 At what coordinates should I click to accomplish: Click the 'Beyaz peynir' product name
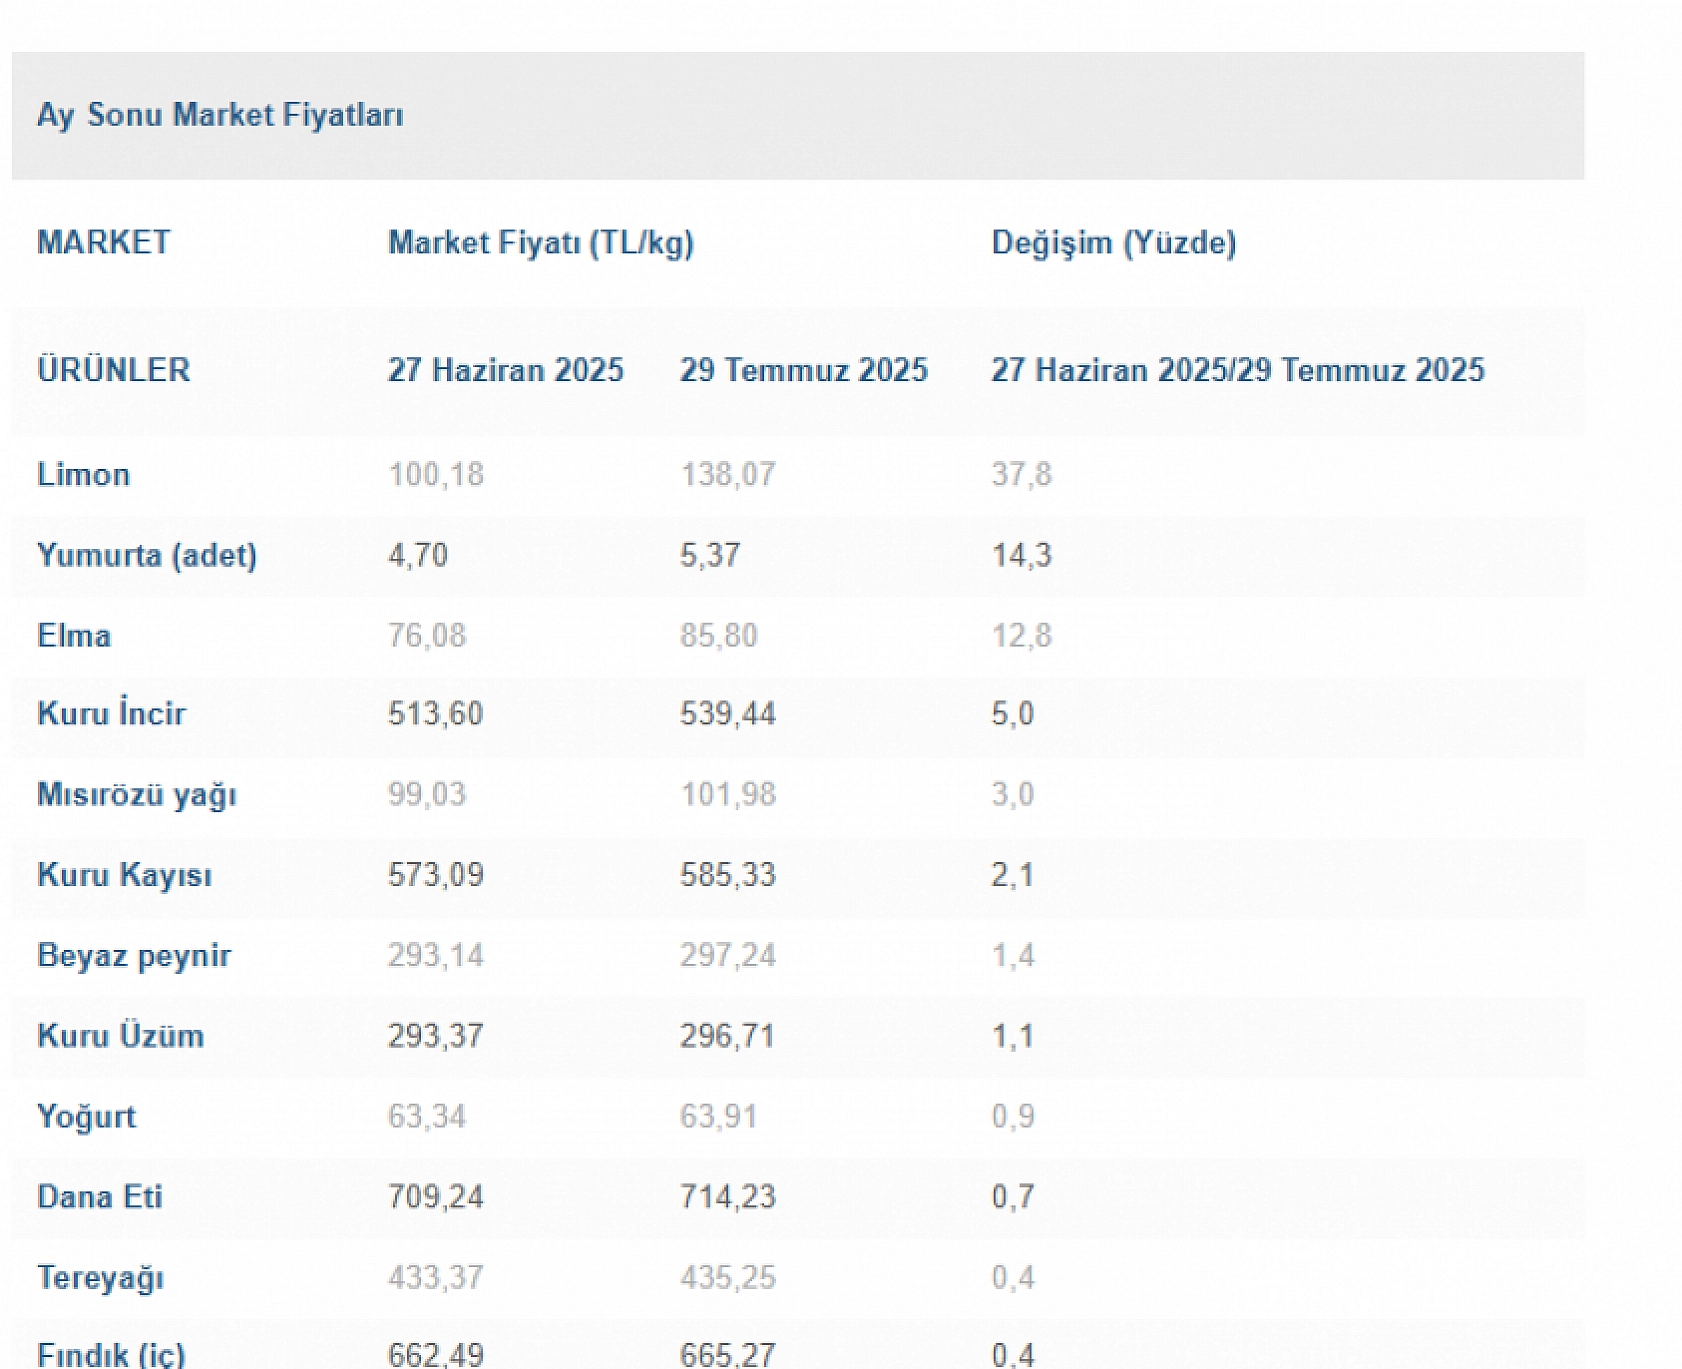pyautogui.click(x=133, y=956)
